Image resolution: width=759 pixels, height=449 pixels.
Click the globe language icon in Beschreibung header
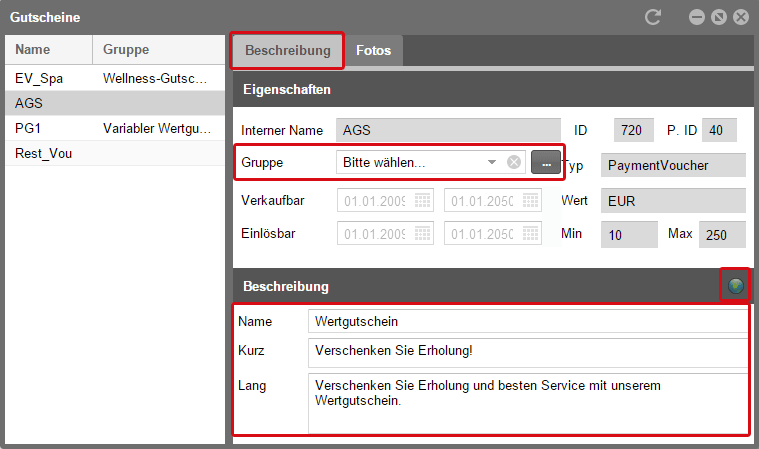(x=736, y=287)
